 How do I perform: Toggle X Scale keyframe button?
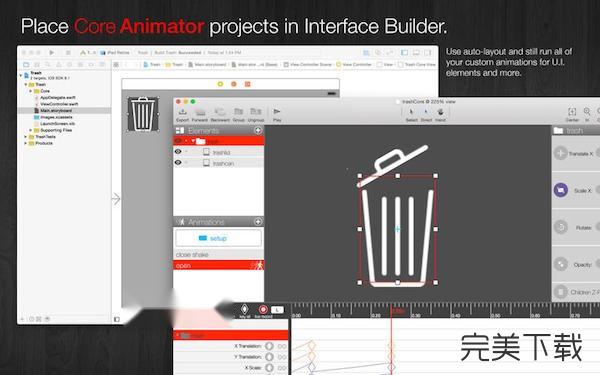(269, 367)
